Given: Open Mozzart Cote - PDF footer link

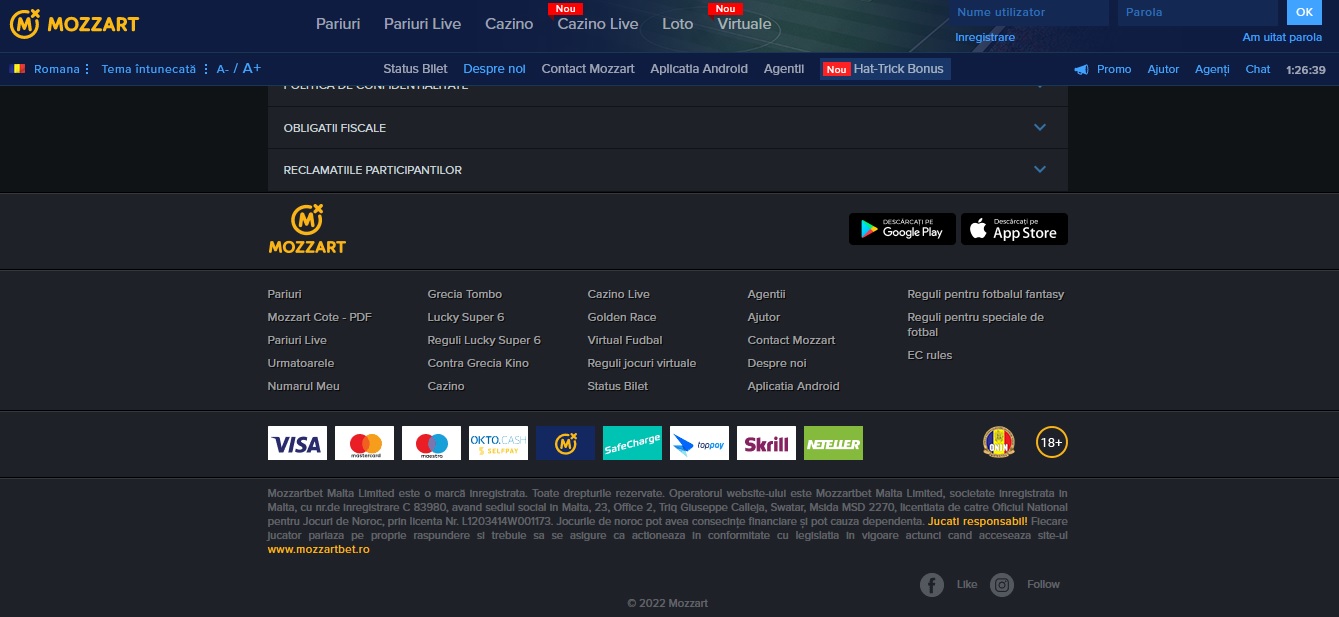Looking at the screenshot, I should coord(319,317).
